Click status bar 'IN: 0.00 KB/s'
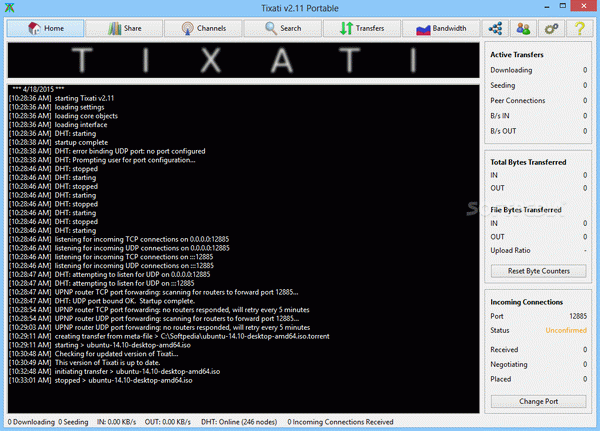The height and width of the screenshot is (431, 600). pos(116,422)
